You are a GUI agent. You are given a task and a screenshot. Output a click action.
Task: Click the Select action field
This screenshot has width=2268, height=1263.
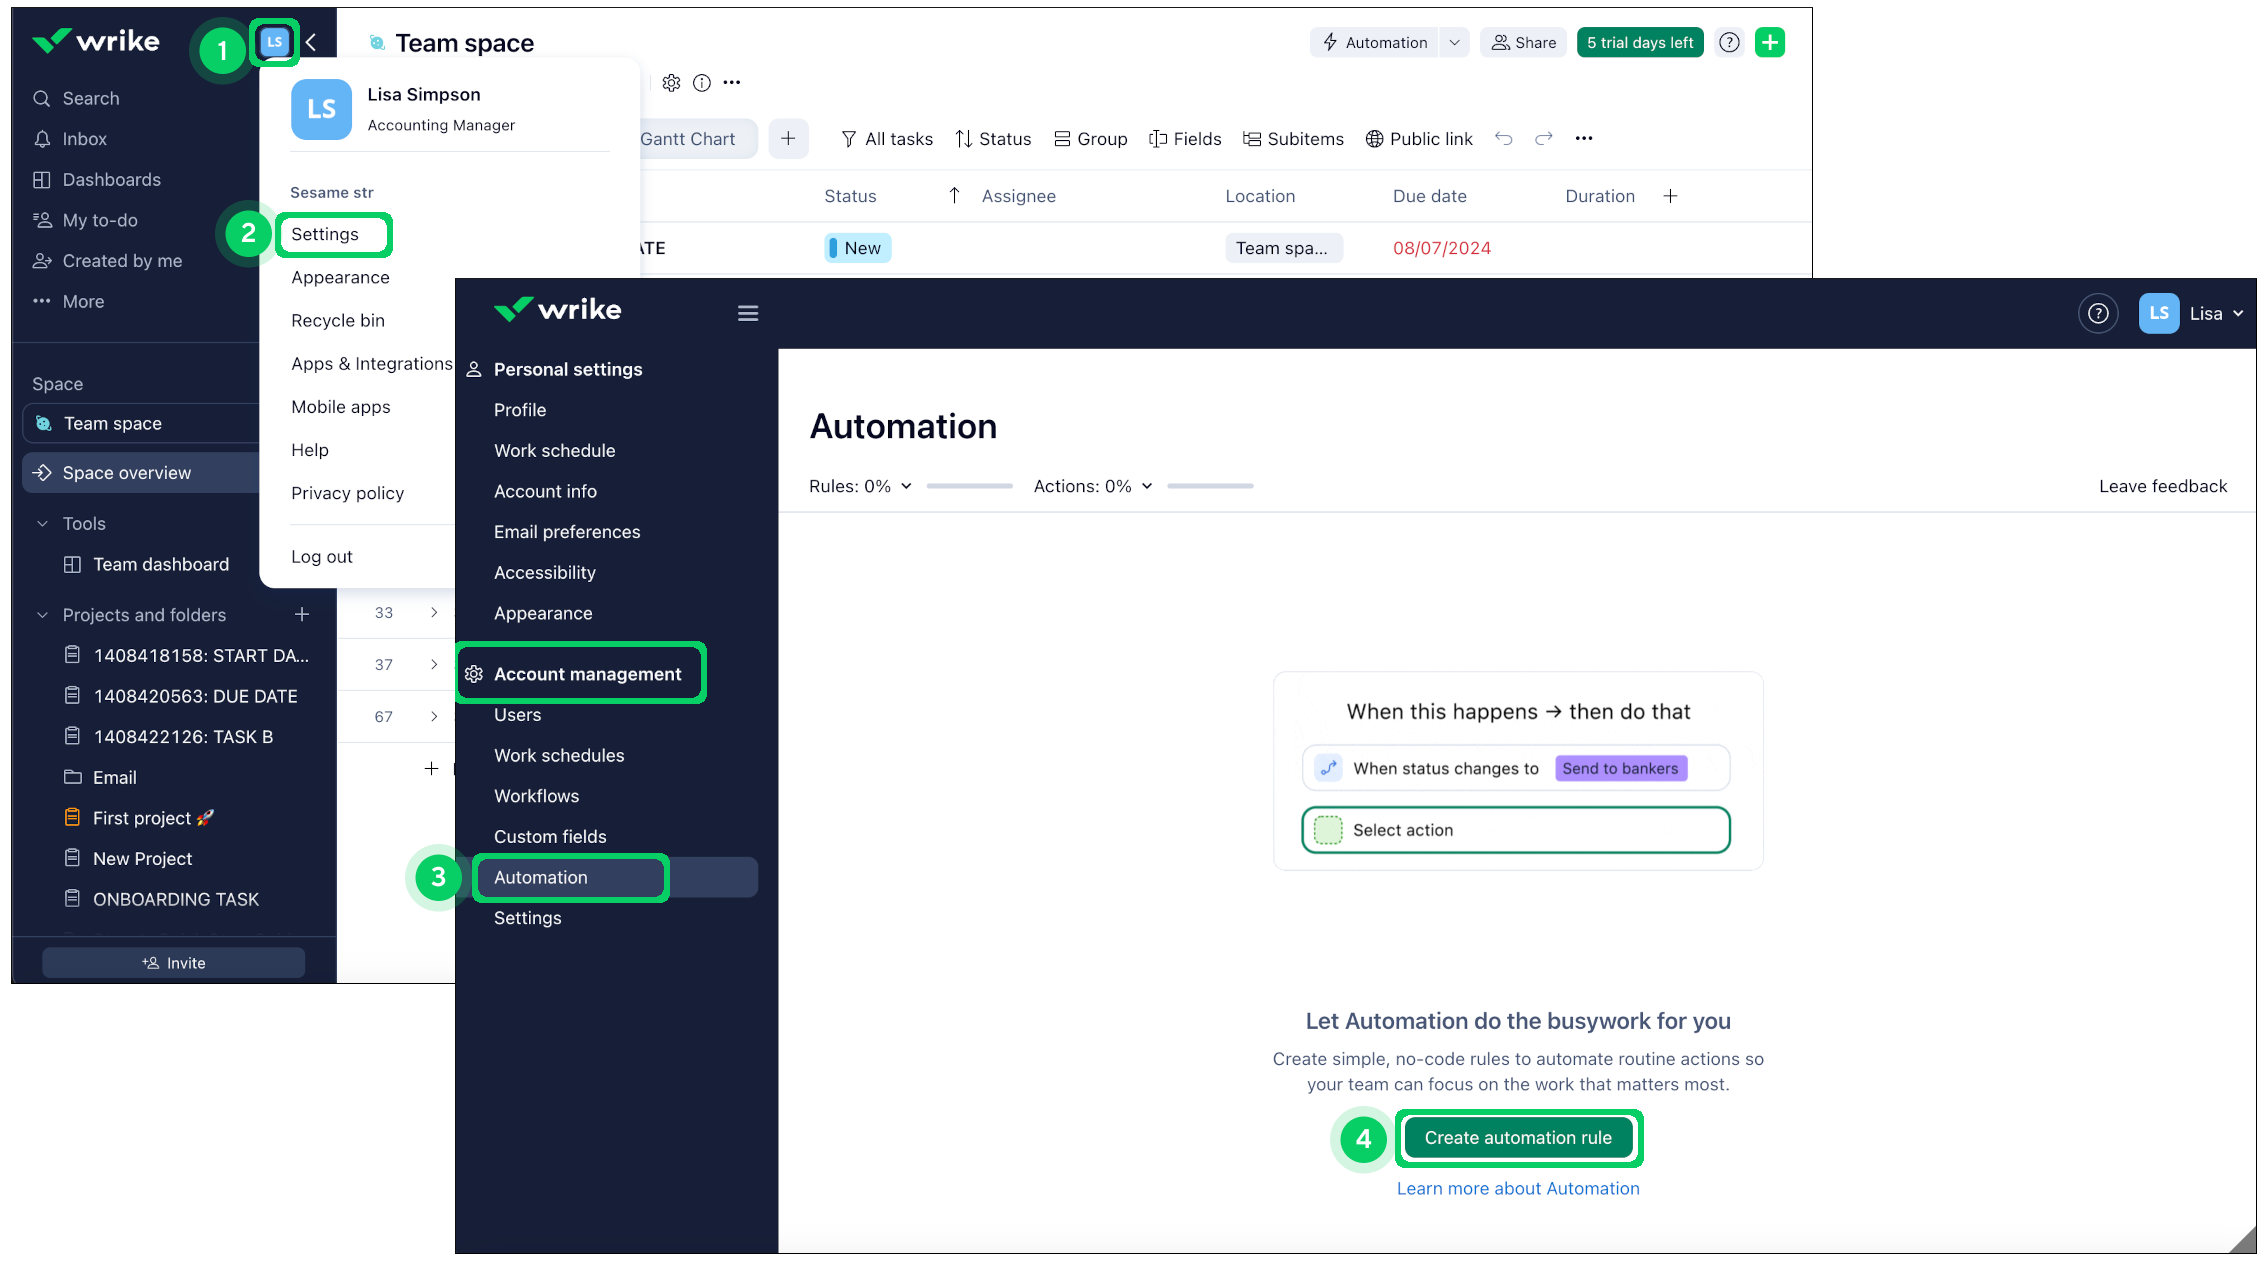(1515, 830)
